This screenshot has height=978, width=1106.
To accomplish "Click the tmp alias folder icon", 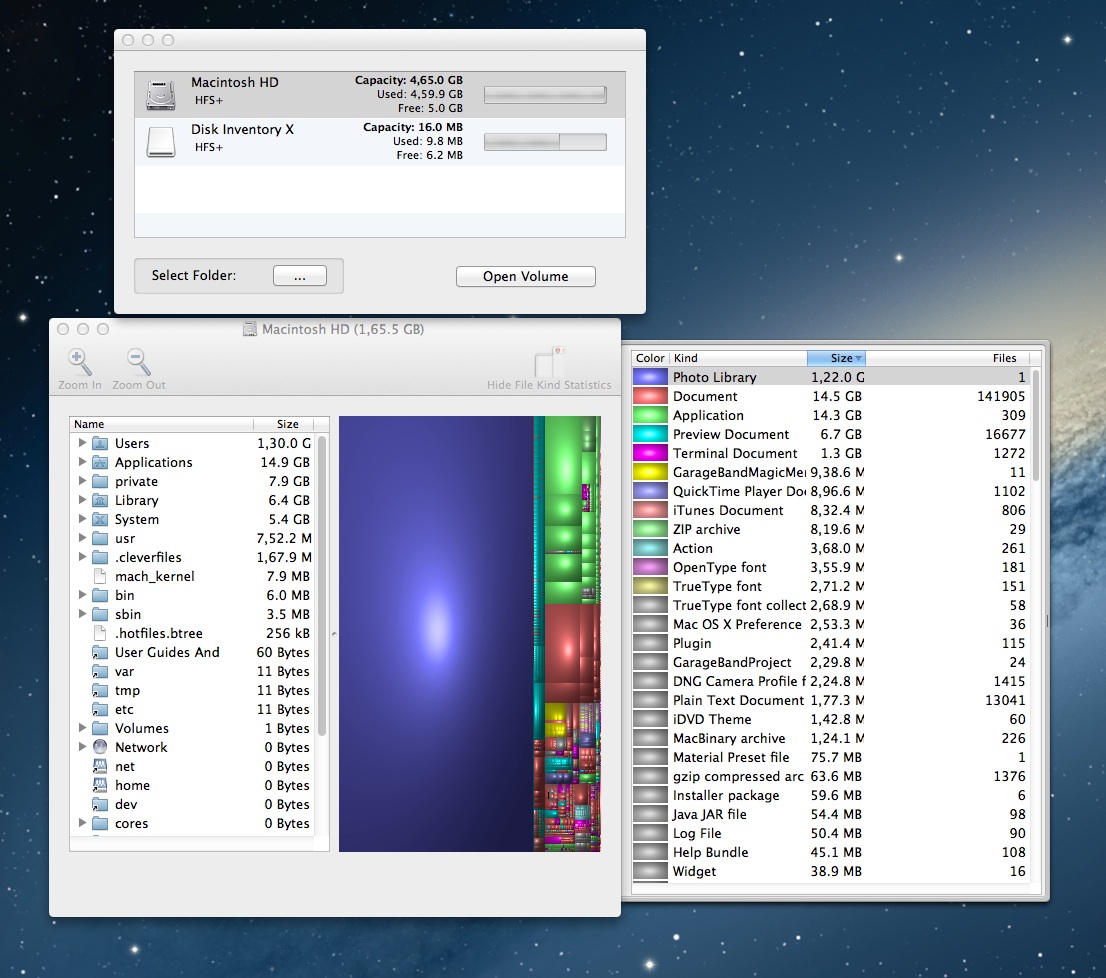I will click(x=100, y=690).
